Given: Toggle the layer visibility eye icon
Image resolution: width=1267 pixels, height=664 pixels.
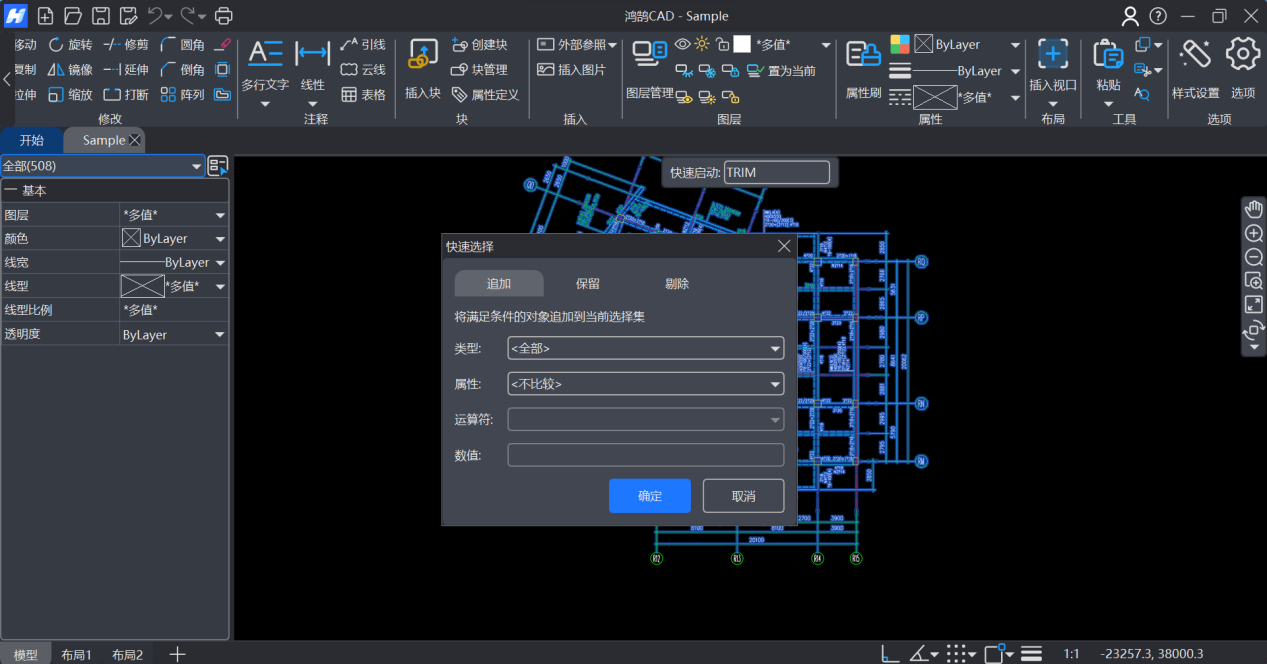Looking at the screenshot, I should point(682,44).
